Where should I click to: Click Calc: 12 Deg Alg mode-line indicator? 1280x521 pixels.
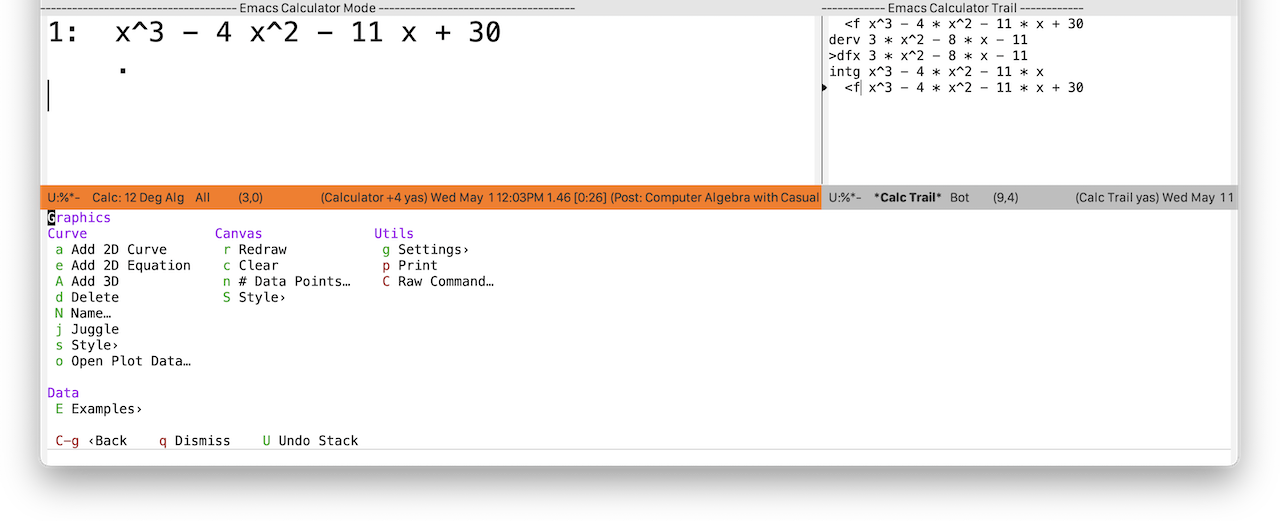(x=138, y=198)
